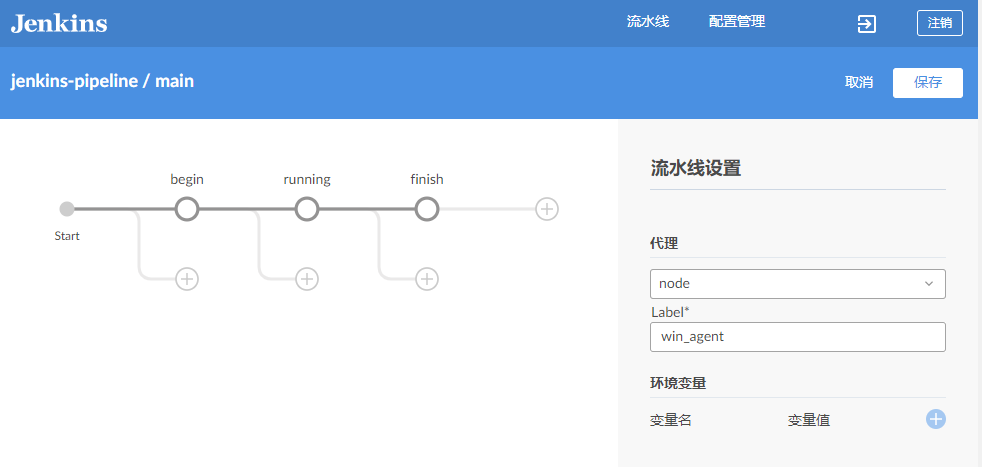The image size is (982, 467).
Task: Click the Label field containing win_agent
Action: pyautogui.click(x=798, y=337)
